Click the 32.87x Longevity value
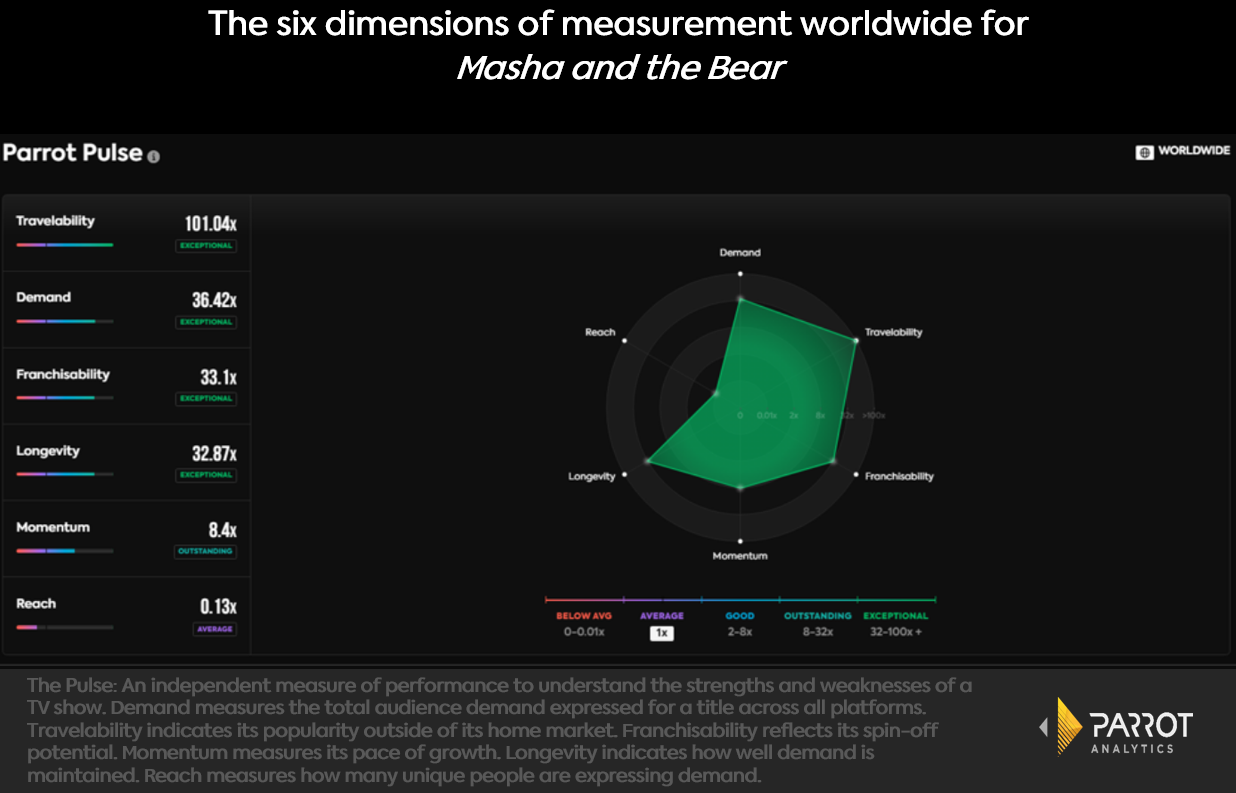This screenshot has width=1236, height=793. (214, 453)
